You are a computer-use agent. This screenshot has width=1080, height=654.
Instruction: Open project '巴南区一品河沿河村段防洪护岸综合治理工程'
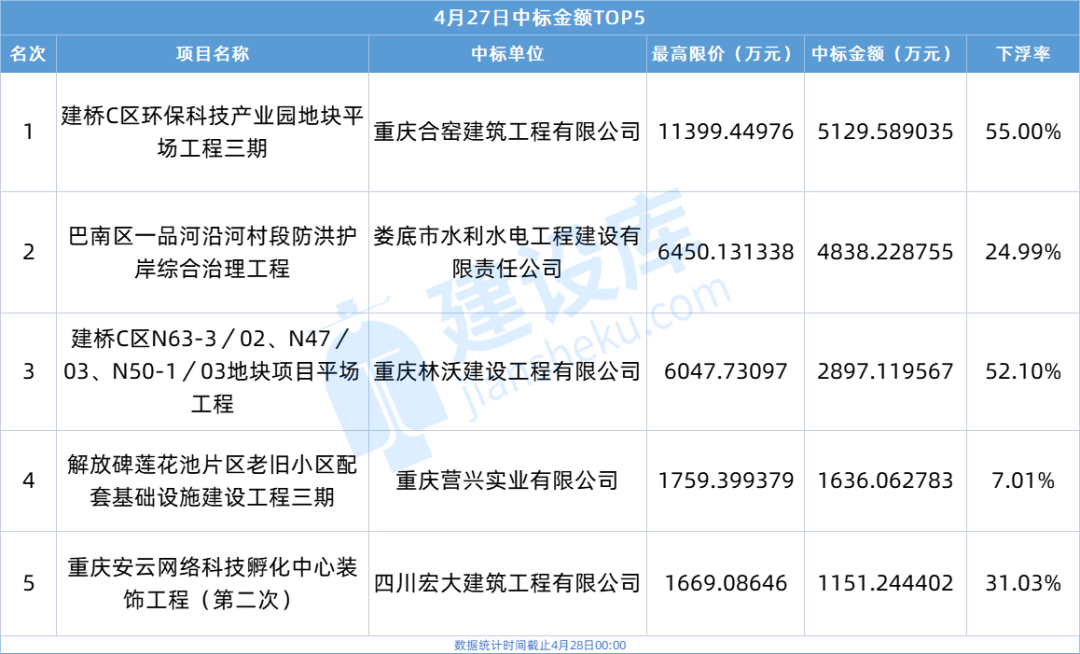pos(212,253)
